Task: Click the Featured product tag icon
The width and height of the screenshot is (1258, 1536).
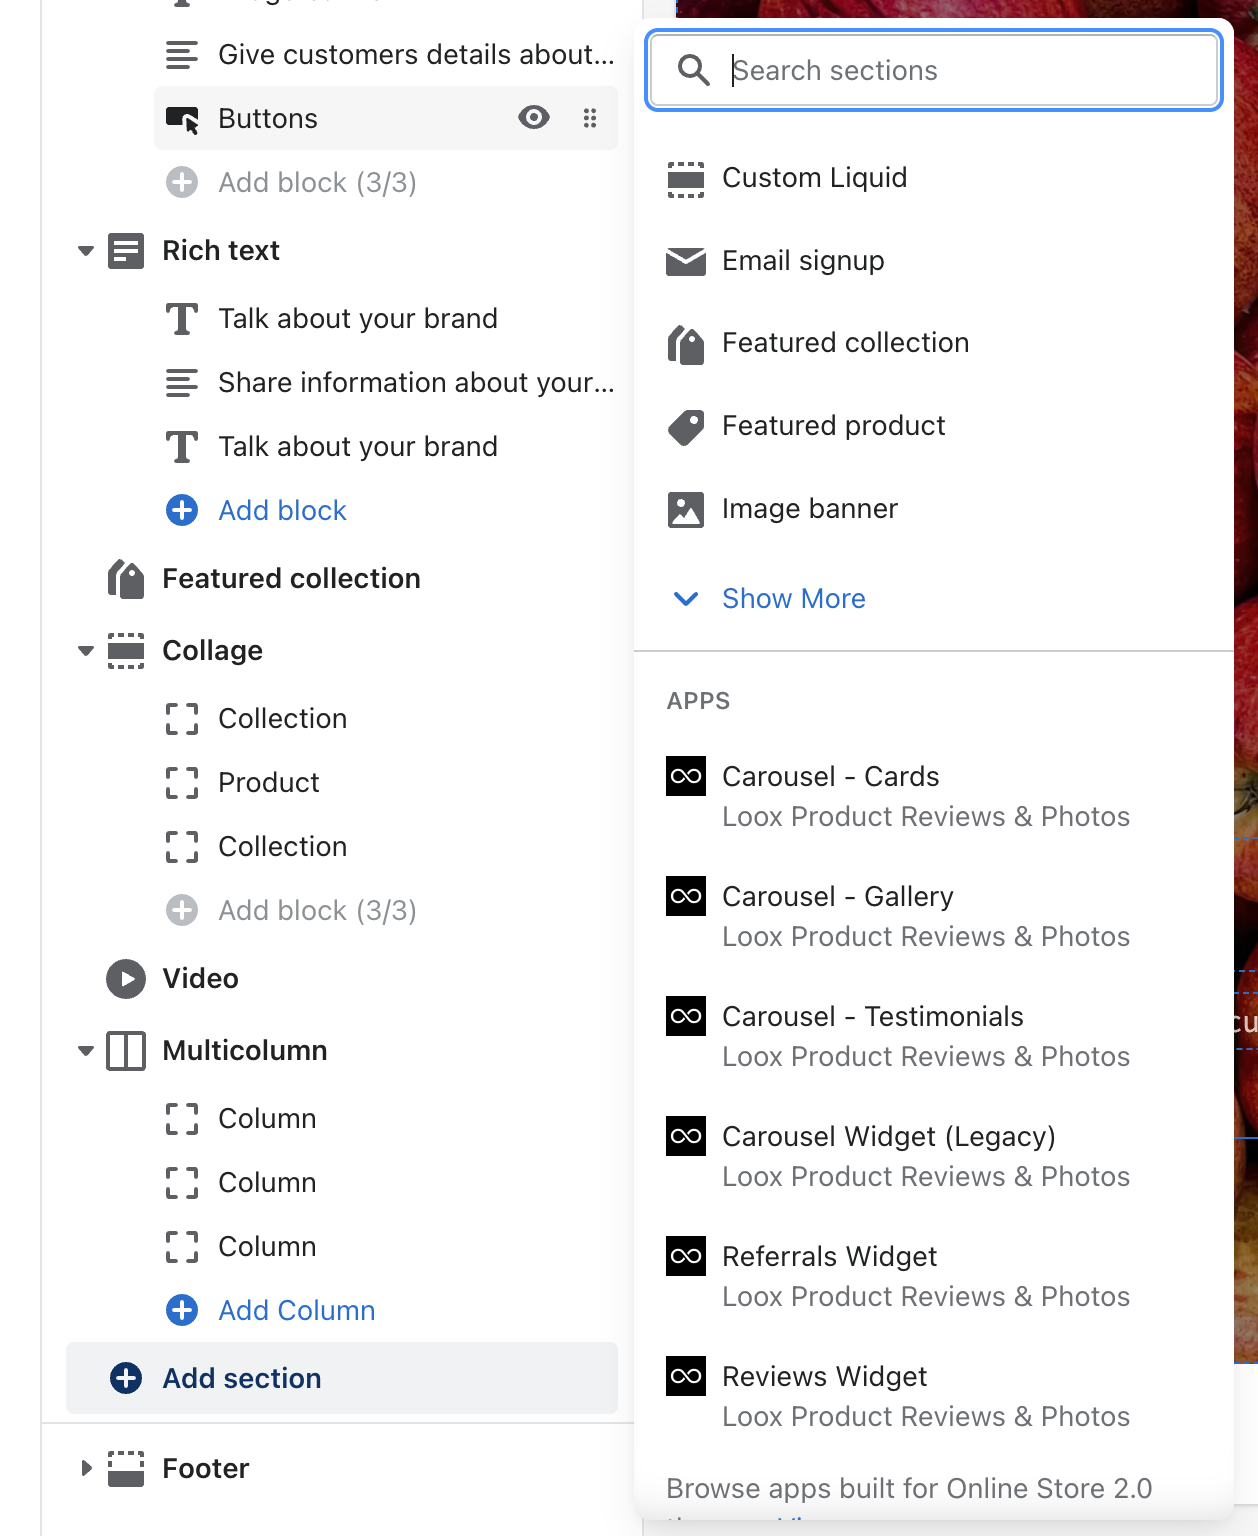Action: tap(686, 427)
